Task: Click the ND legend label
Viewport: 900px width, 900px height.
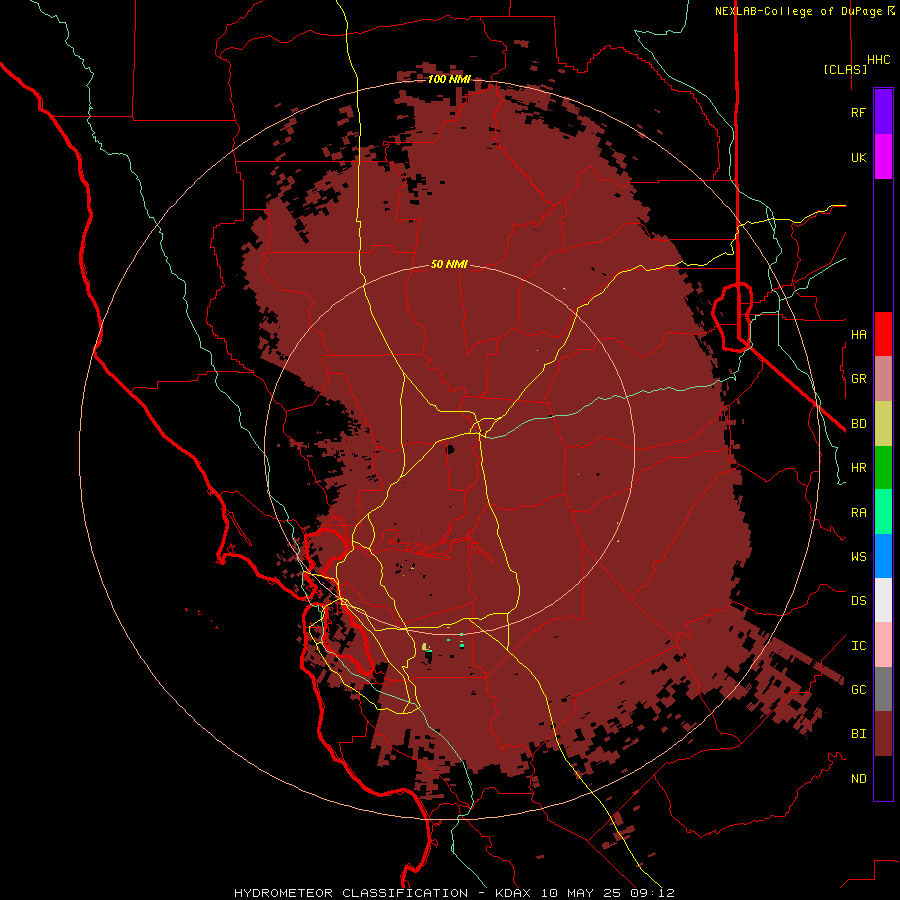Action: [x=859, y=778]
